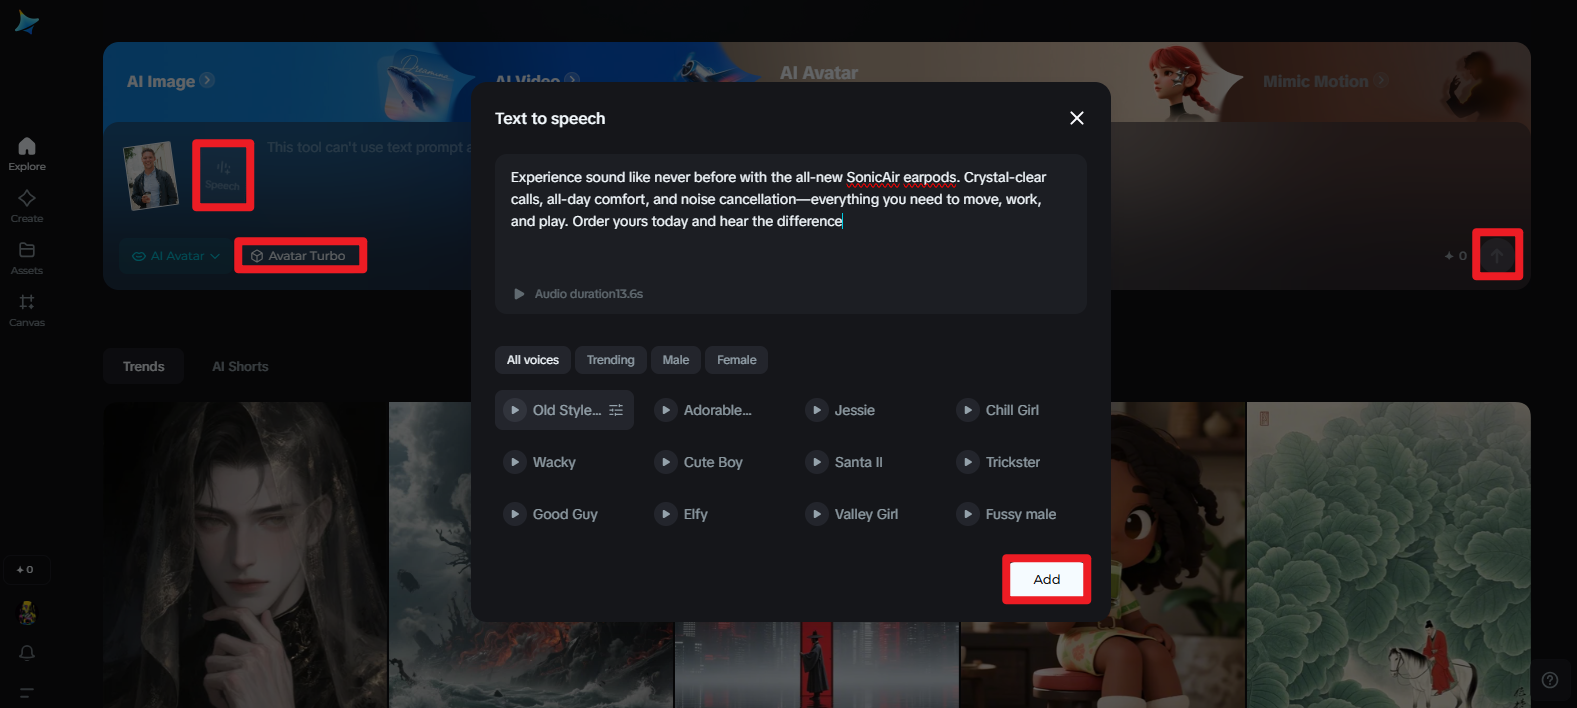Select the Valley Girl voice name
Image resolution: width=1577 pixels, height=708 pixels.
[866, 514]
